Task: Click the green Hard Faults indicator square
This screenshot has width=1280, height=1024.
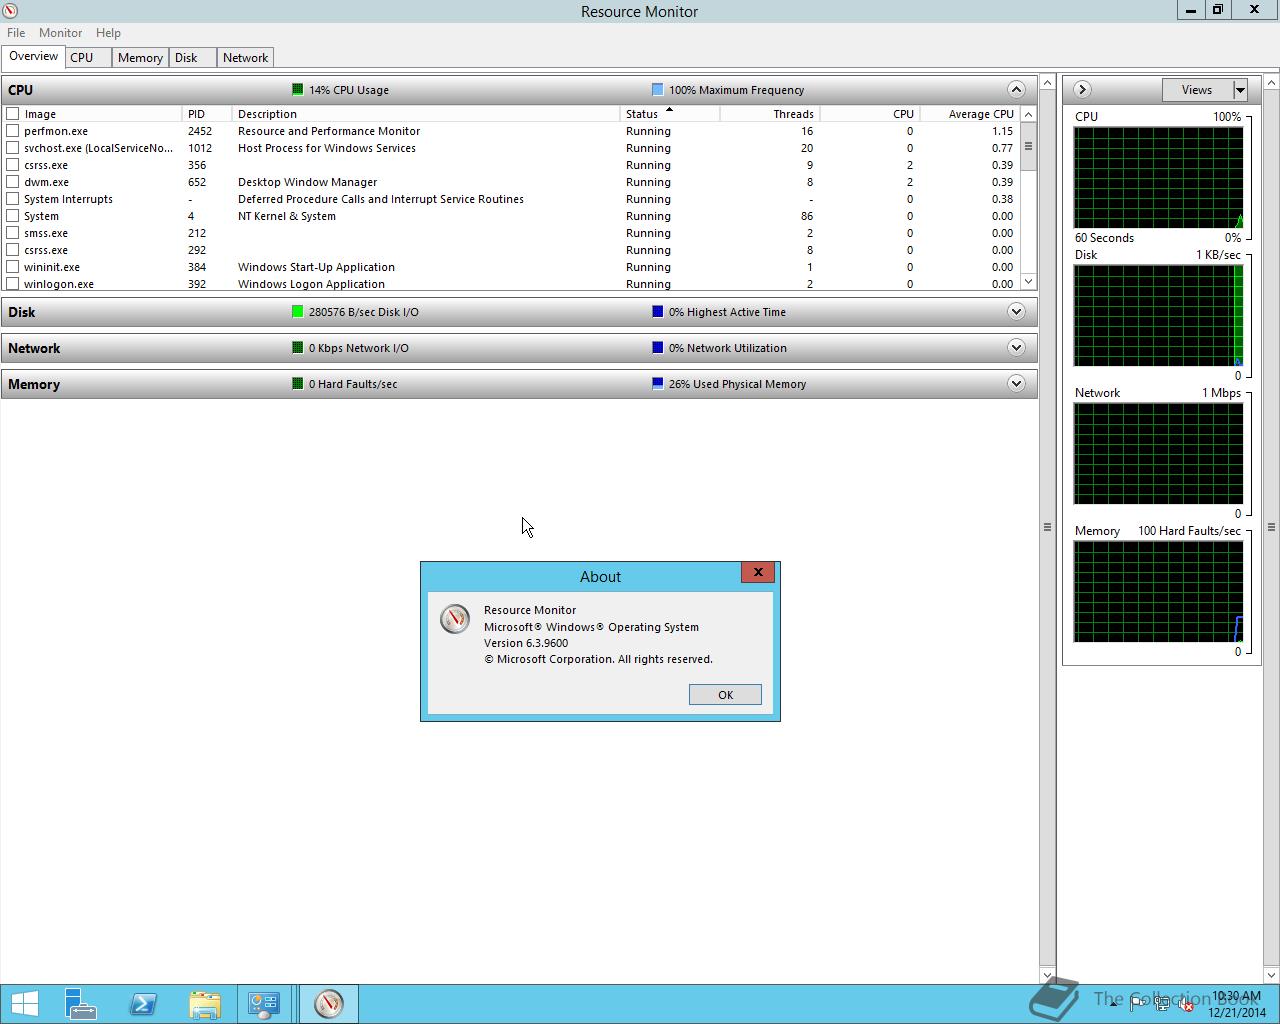Action: (297, 384)
